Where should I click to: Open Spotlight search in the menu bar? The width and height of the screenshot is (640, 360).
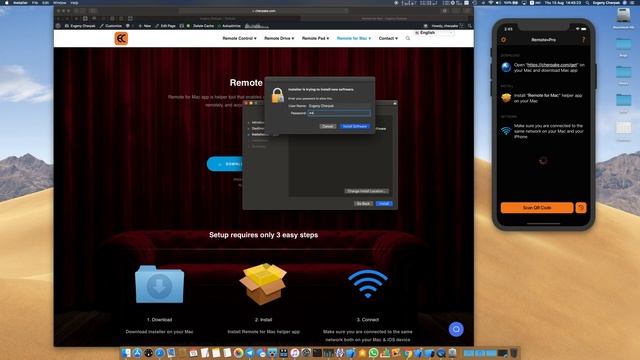click(587, 2)
